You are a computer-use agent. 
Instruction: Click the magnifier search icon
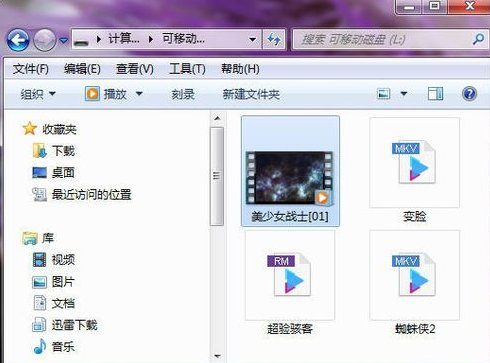coord(478,39)
